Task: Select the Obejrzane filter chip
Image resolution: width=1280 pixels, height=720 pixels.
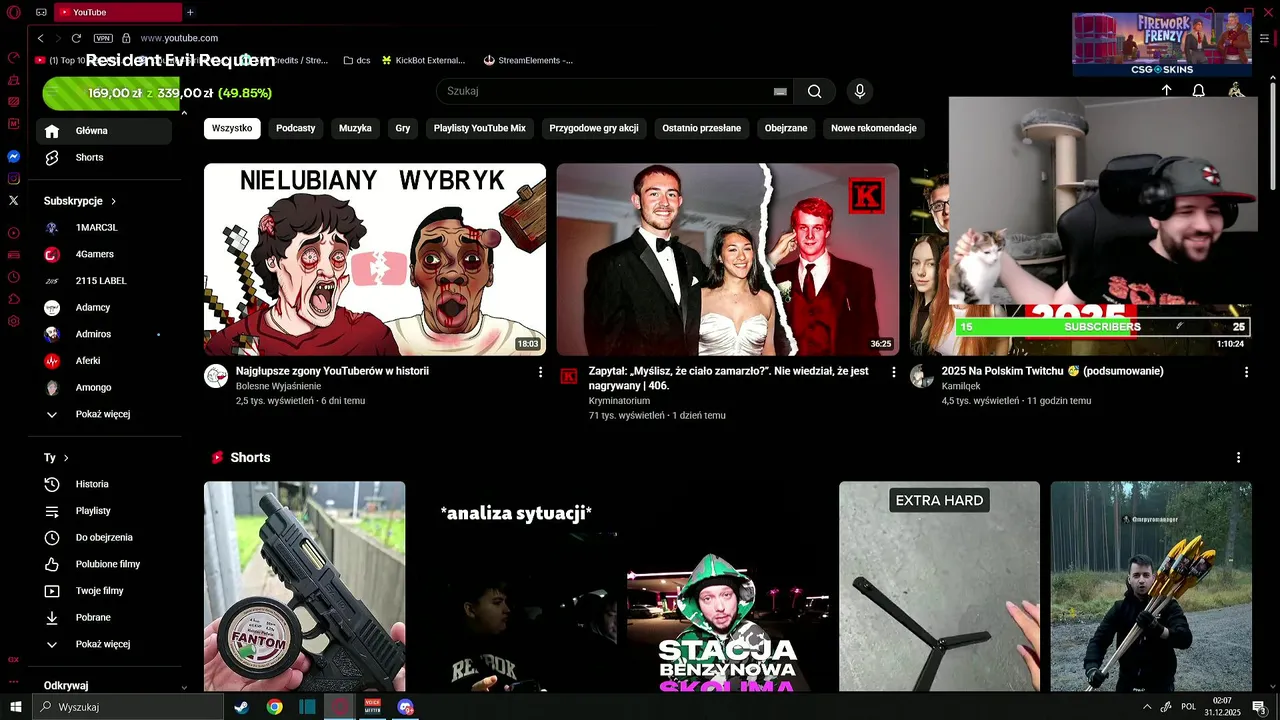Action: coord(786,128)
